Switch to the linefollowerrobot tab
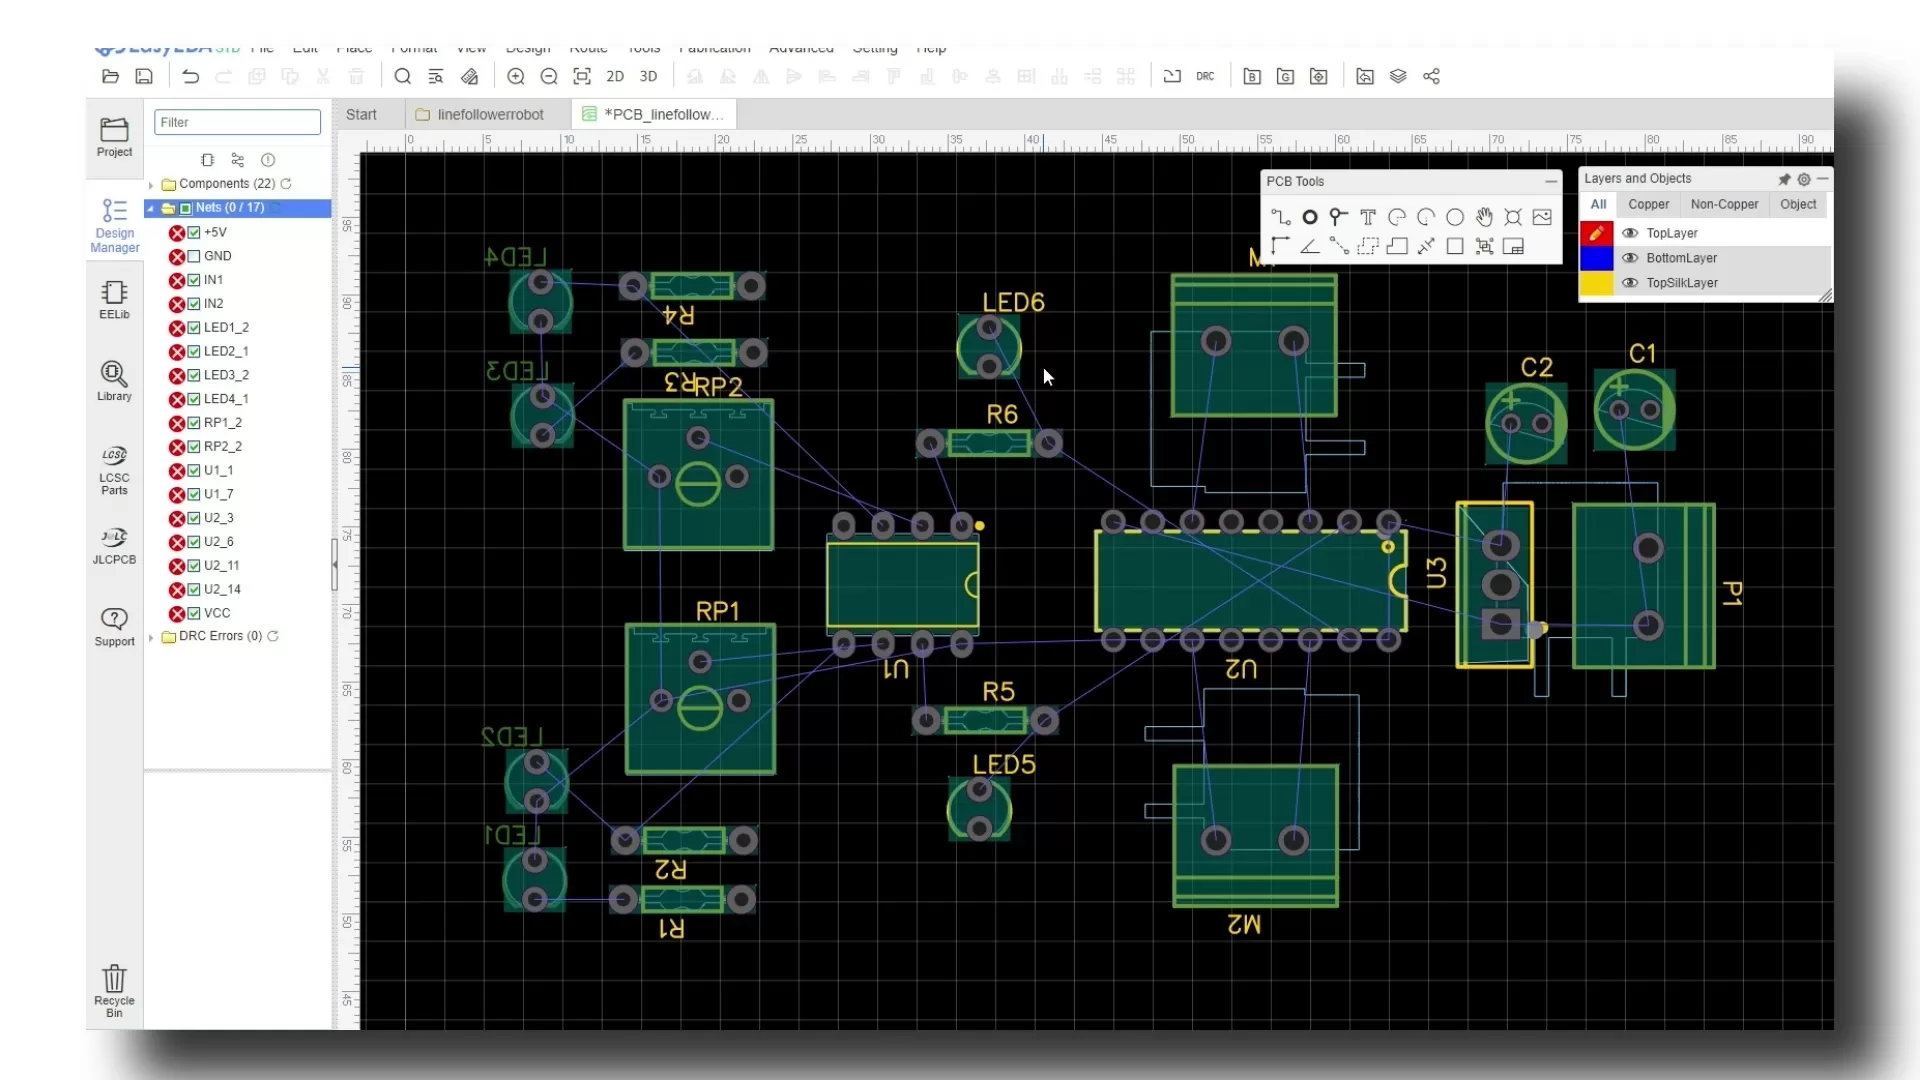This screenshot has height=1080, width=1920. point(479,114)
